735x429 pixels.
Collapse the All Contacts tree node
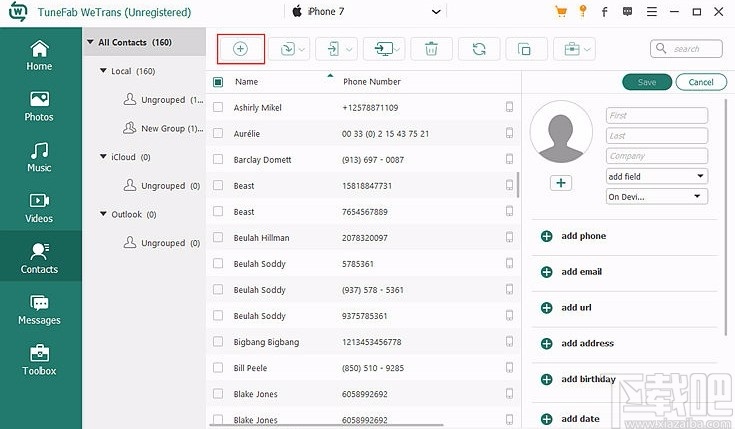click(90, 42)
